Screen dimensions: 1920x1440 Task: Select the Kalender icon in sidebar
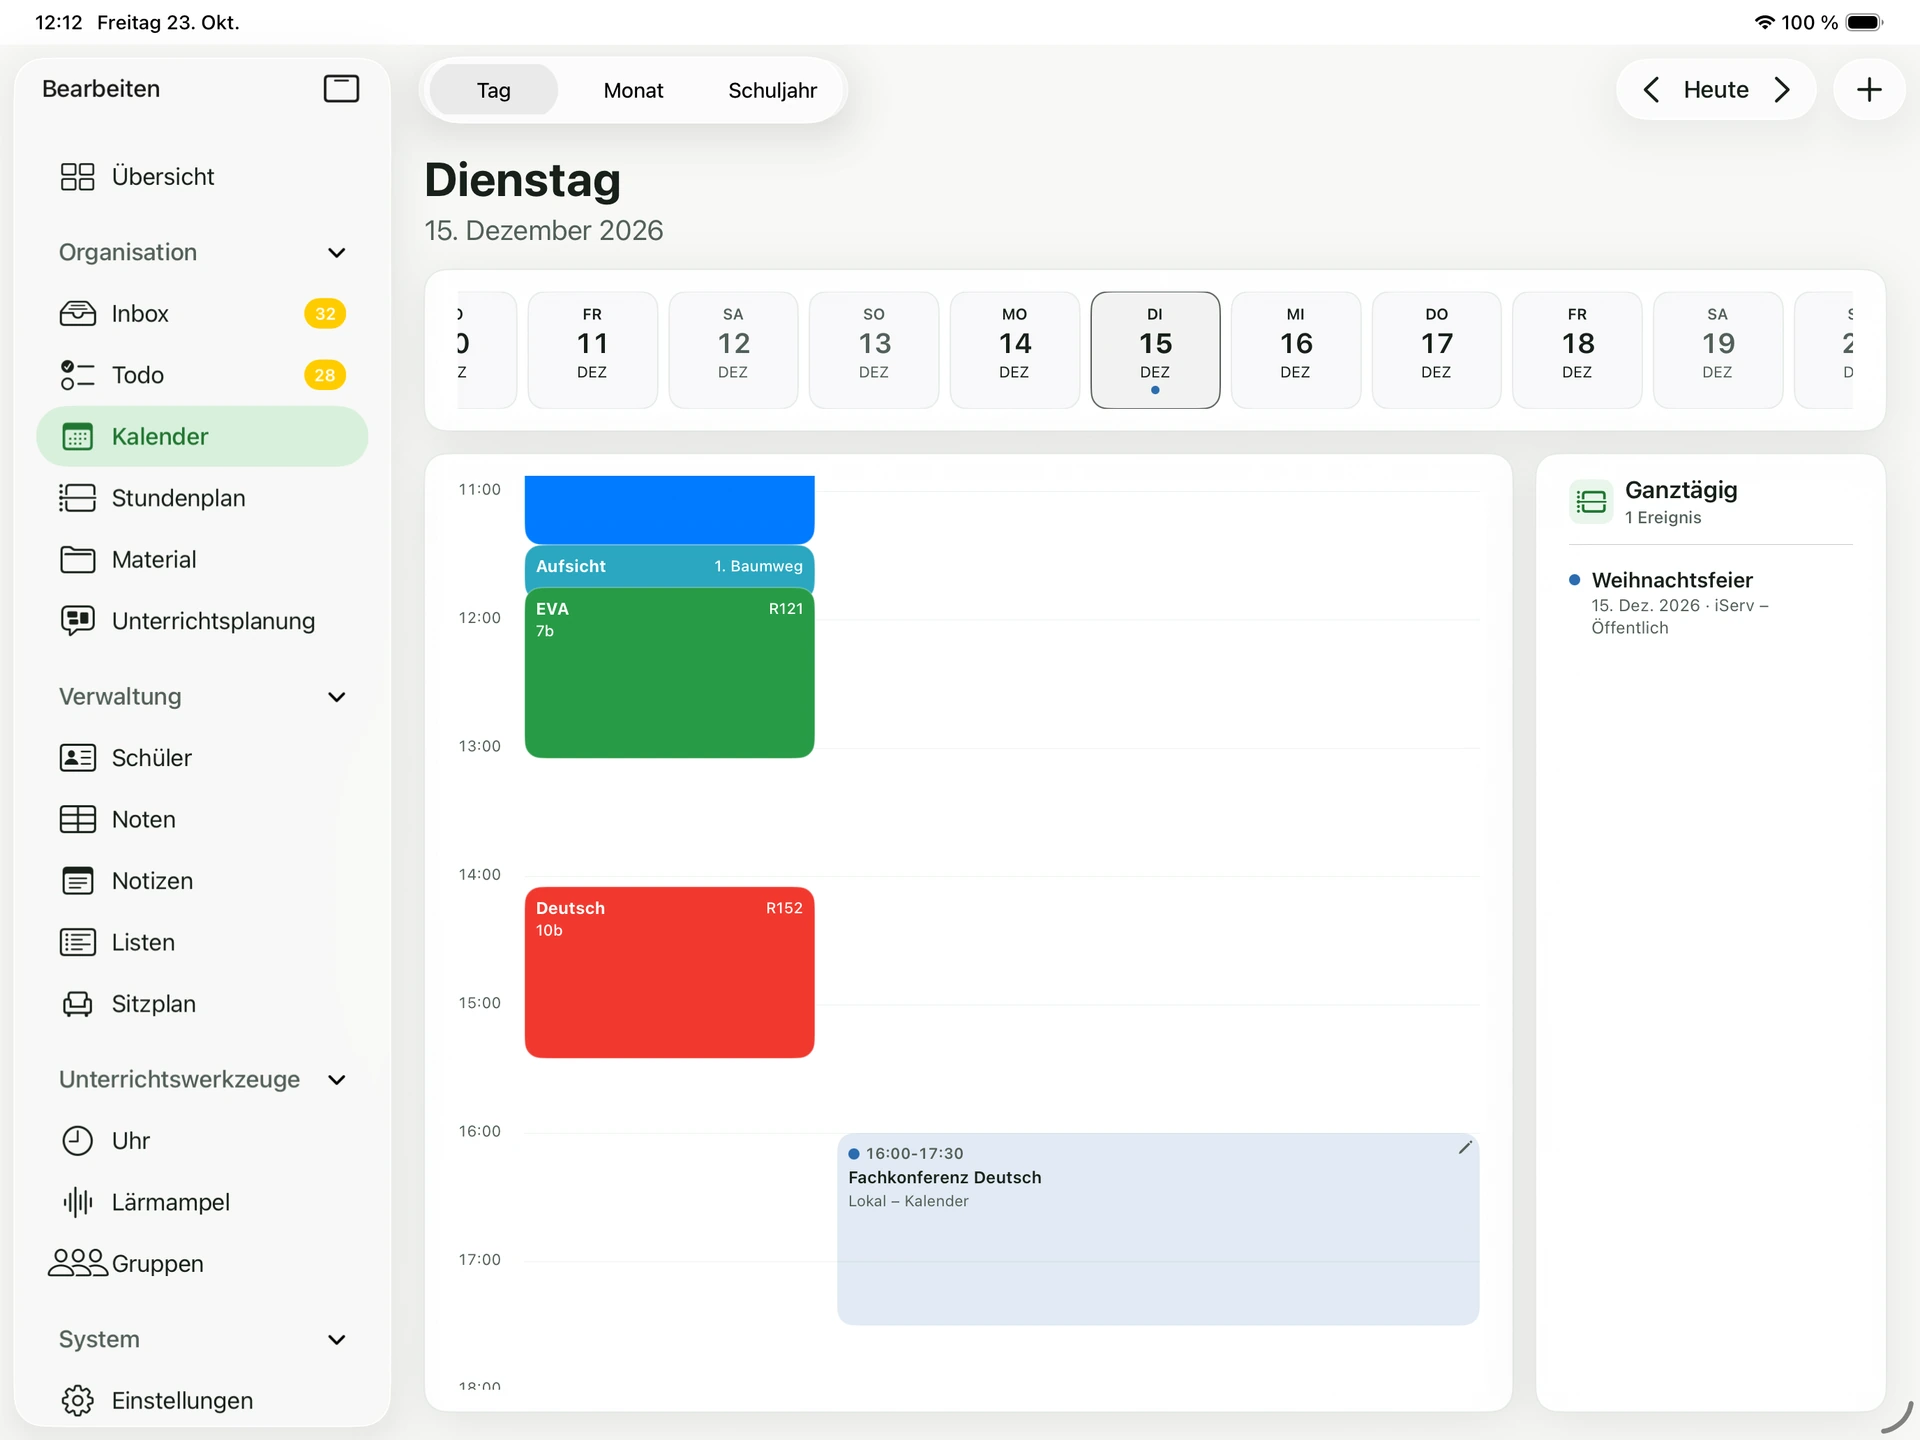77,437
